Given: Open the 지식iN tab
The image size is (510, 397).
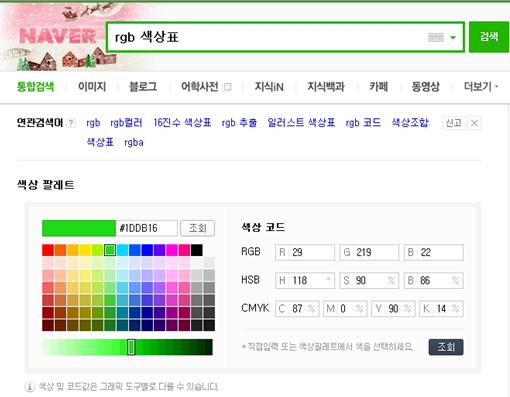Looking at the screenshot, I should pos(269,87).
